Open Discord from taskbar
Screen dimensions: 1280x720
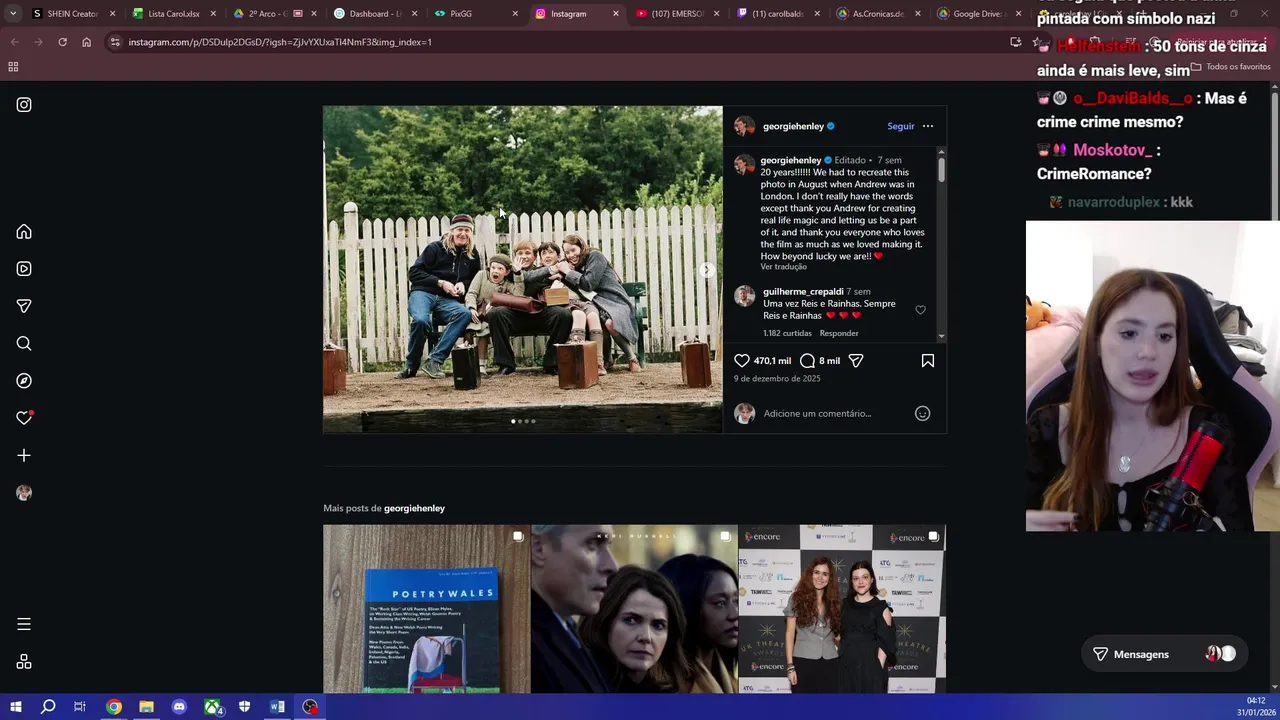[x=179, y=707]
